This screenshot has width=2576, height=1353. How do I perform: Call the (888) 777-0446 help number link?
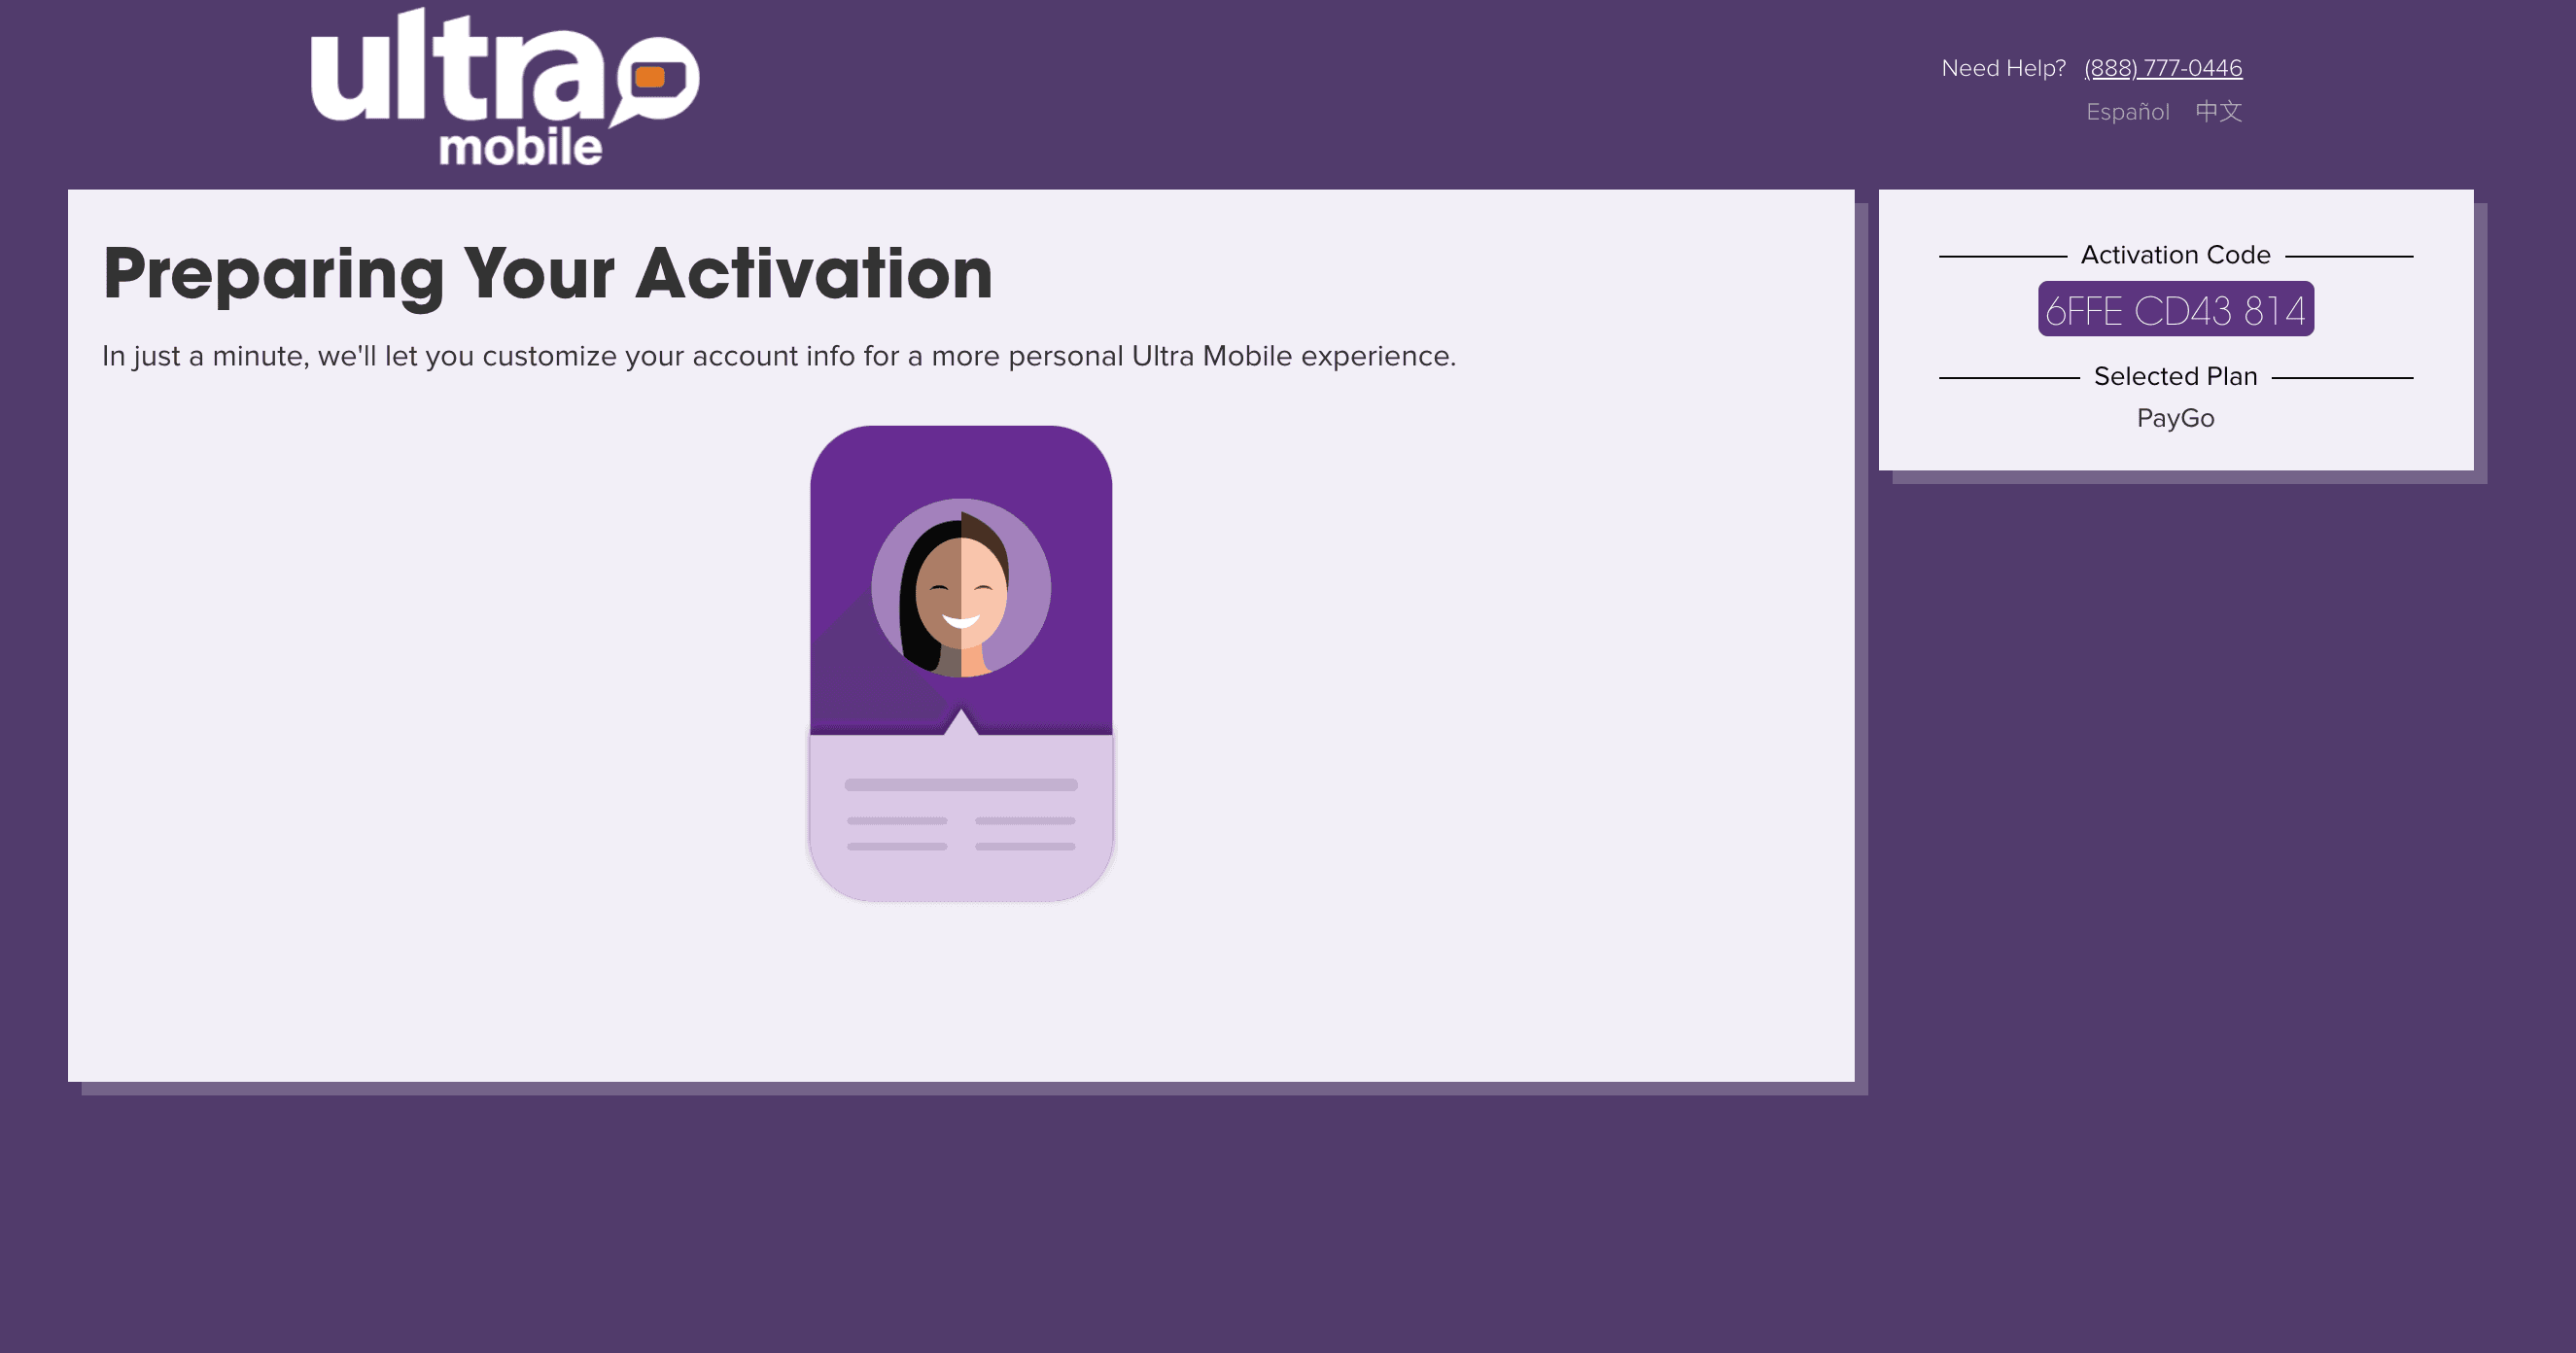pos(2163,68)
